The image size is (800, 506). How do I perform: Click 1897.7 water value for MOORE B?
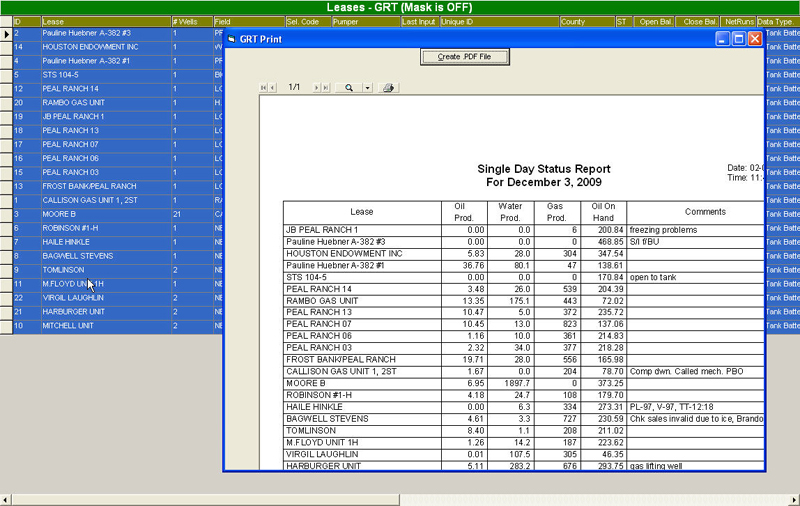tap(519, 384)
